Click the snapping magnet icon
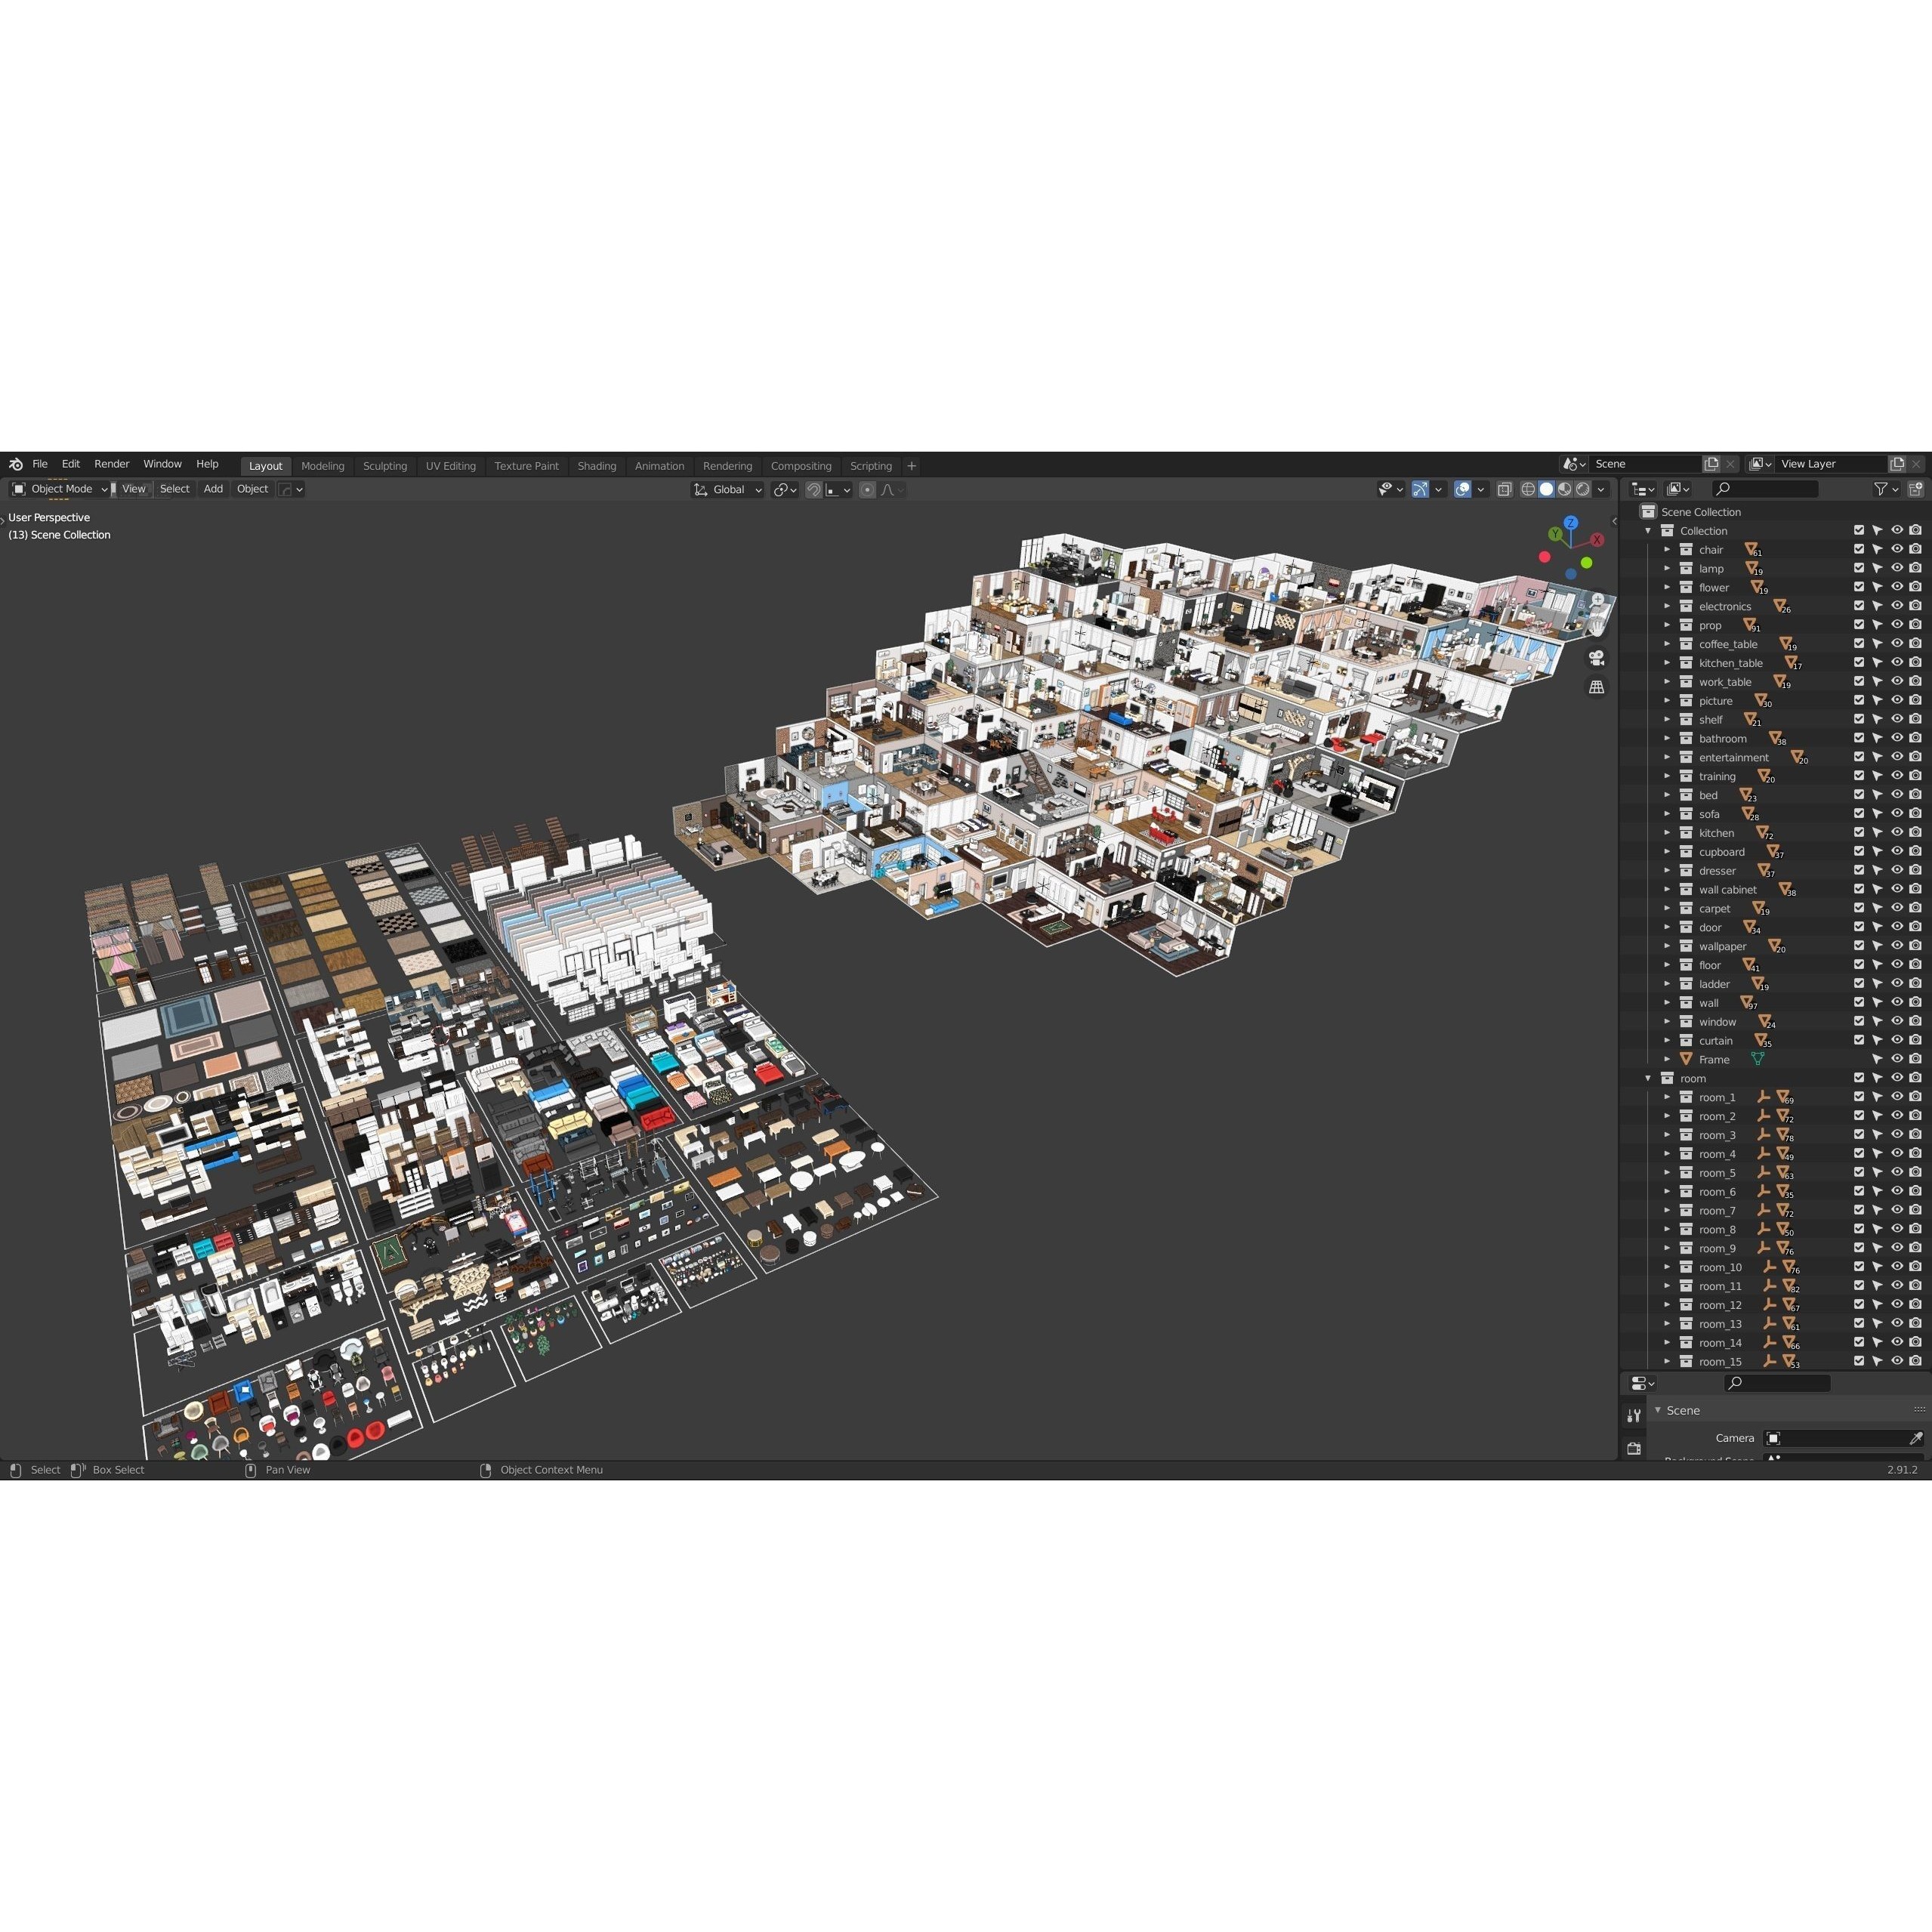 point(814,490)
